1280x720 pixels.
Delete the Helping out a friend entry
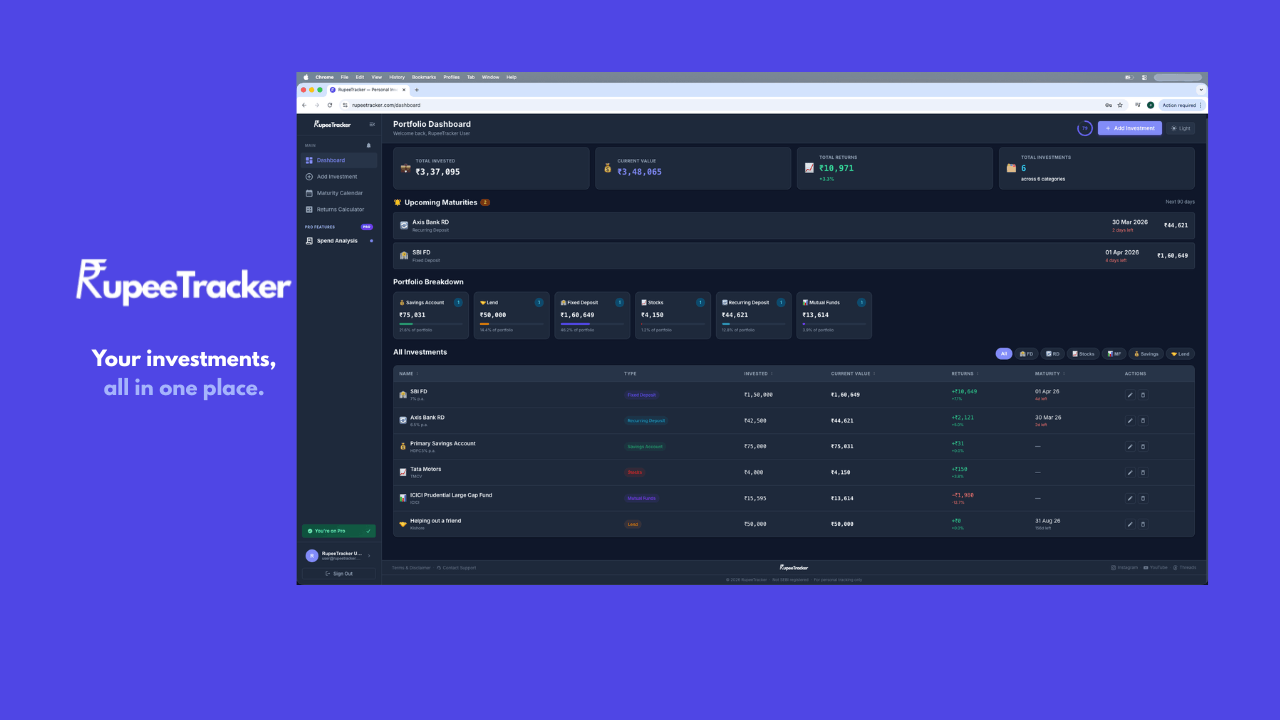(x=1143, y=524)
